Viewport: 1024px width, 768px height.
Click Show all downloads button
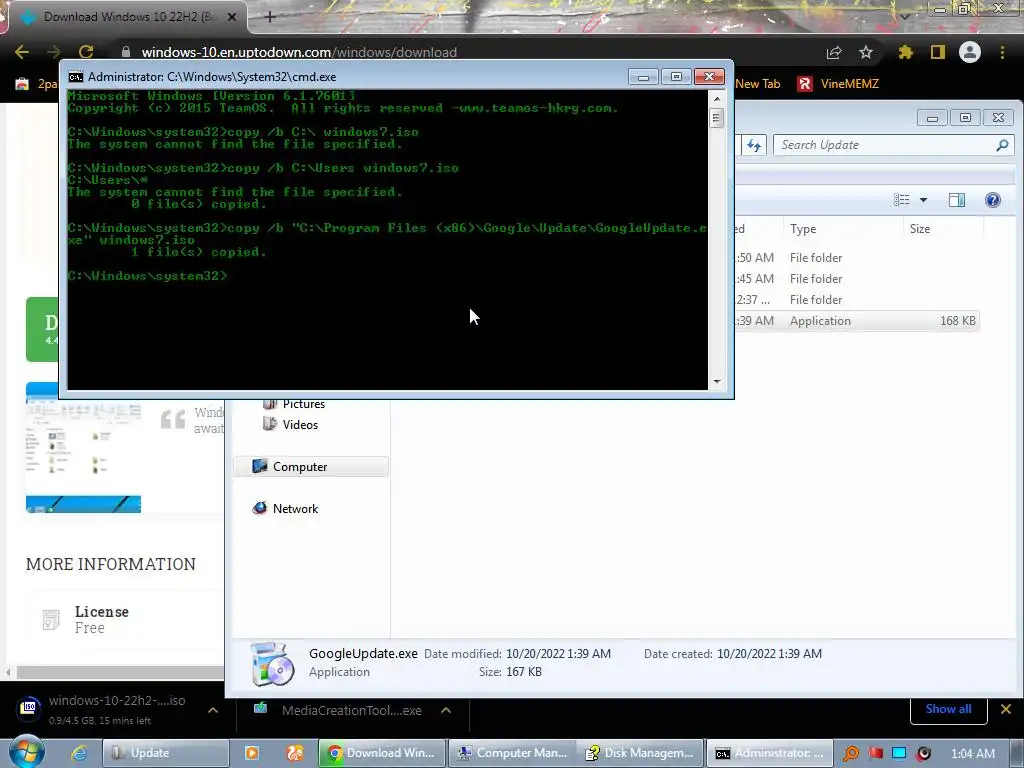click(x=948, y=709)
